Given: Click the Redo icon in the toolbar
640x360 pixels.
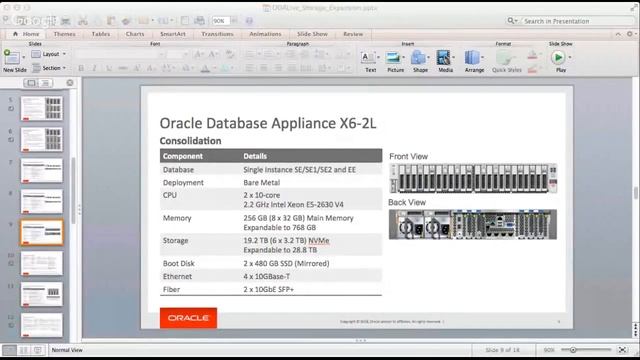Looking at the screenshot, I should (x=163, y=20).
